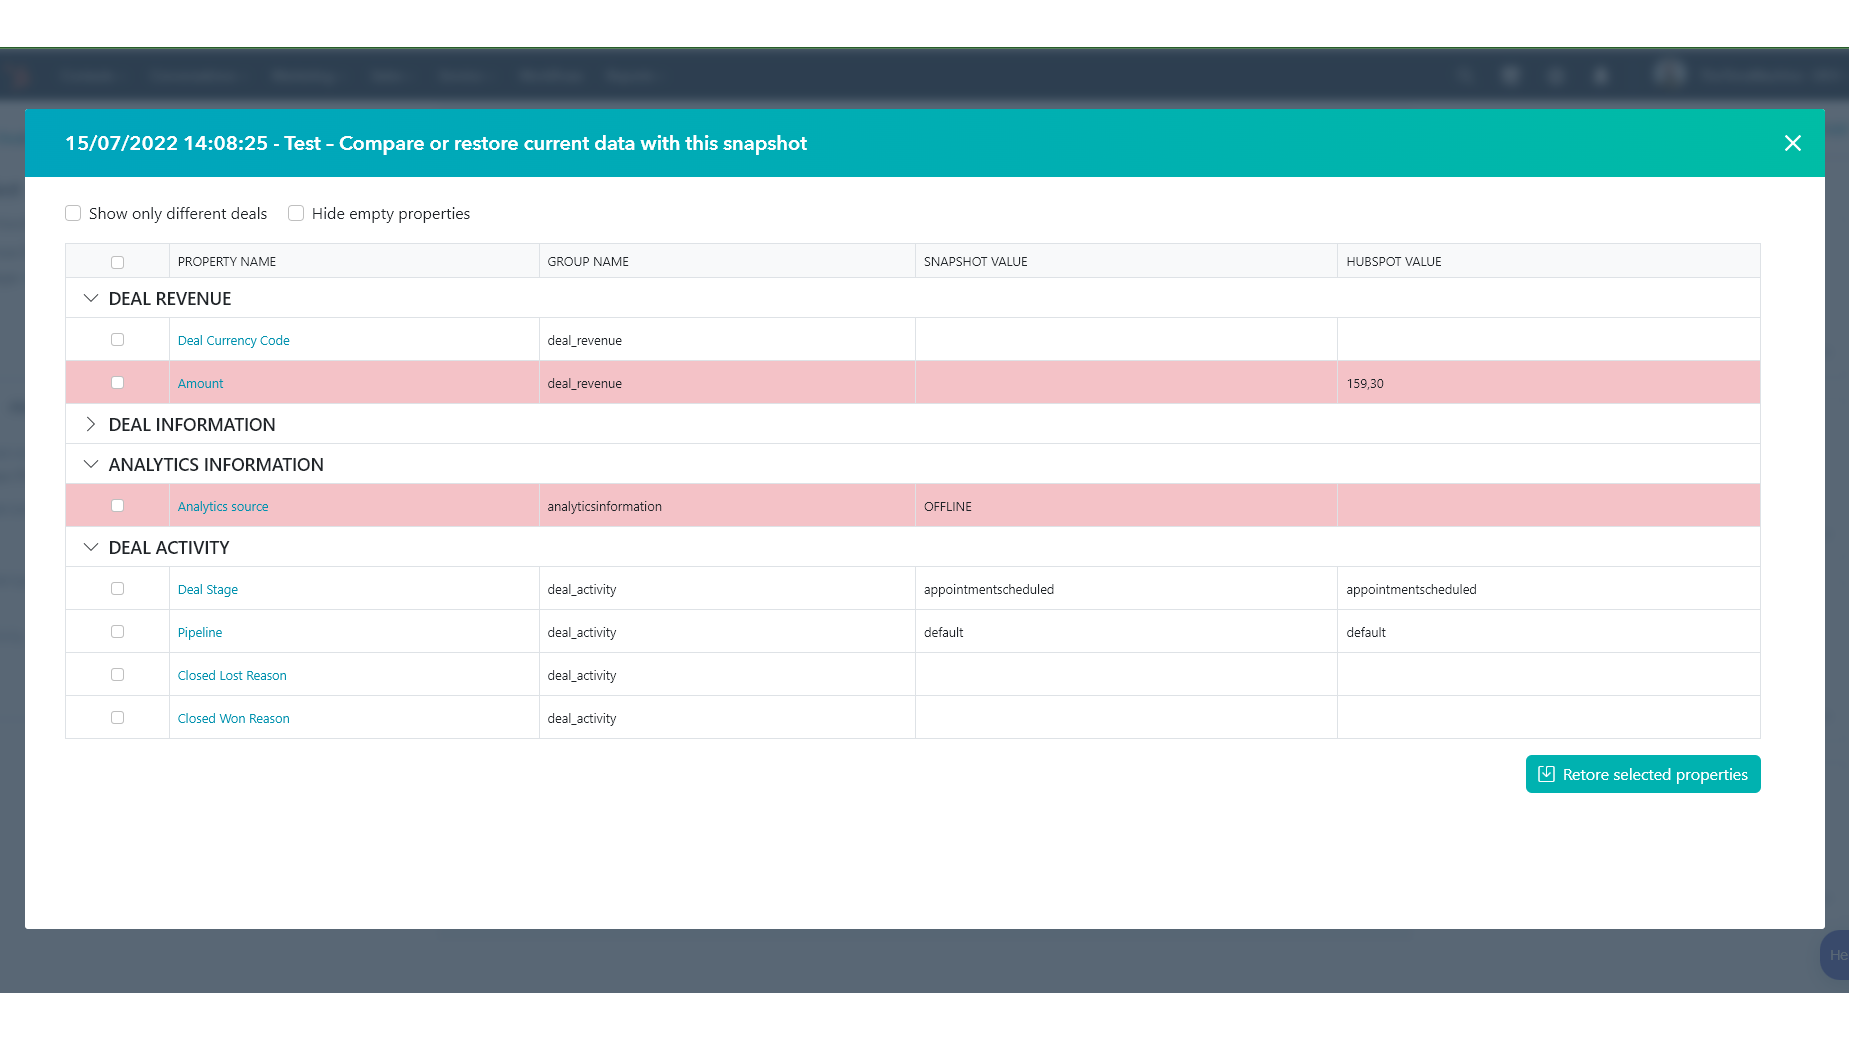
Task: Tick the Hide empty properties checkbox
Action: point(296,213)
